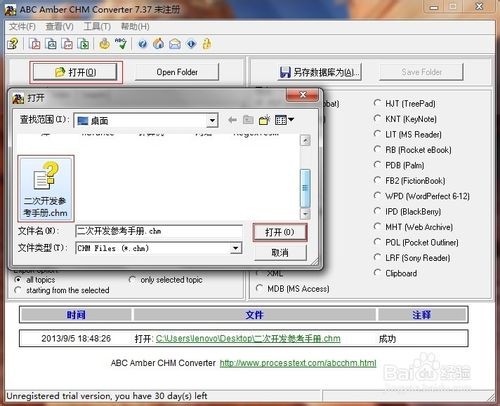Select the HJT (TreePad) format option
This screenshot has height=406, width=500.
(x=405, y=104)
